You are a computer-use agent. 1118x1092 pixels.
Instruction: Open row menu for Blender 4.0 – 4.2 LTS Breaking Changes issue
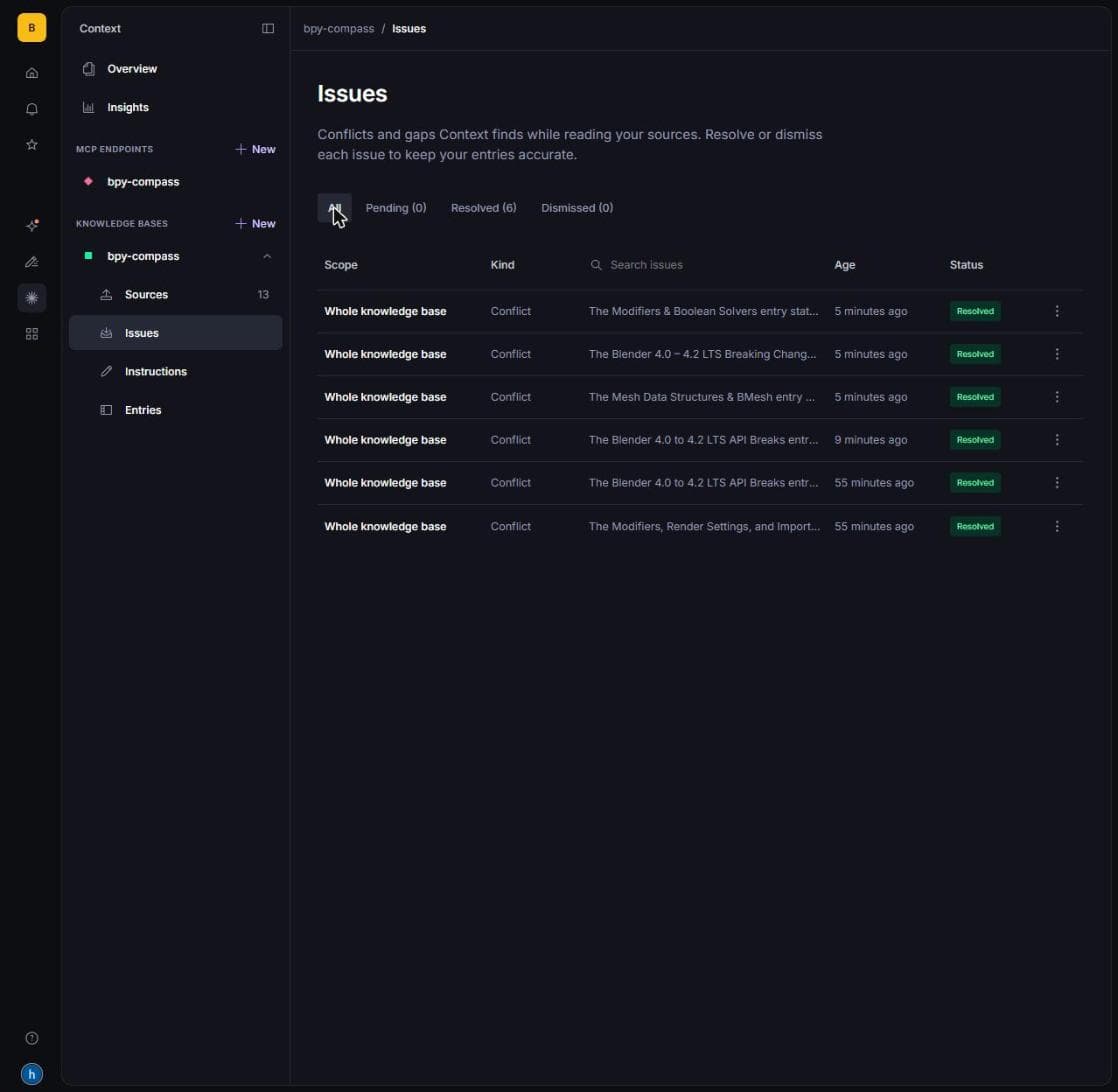tap(1057, 354)
